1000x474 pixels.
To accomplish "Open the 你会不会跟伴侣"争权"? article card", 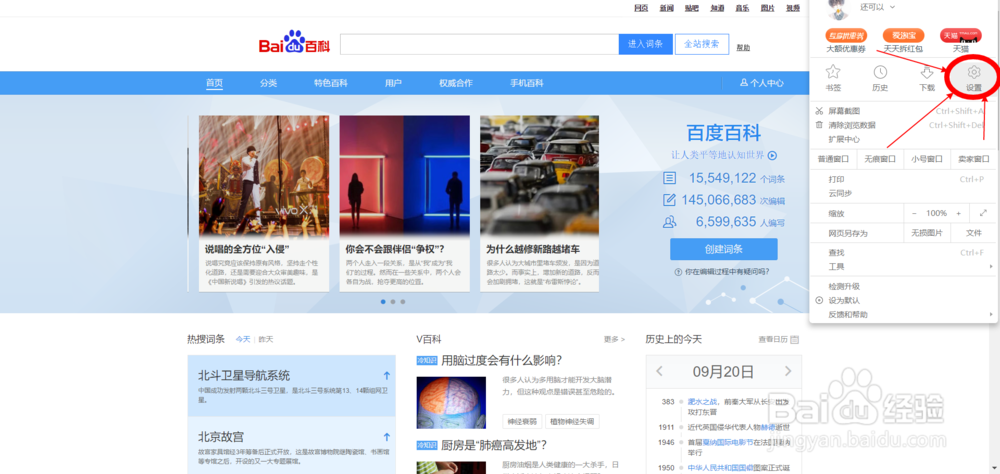I will tap(404, 204).
